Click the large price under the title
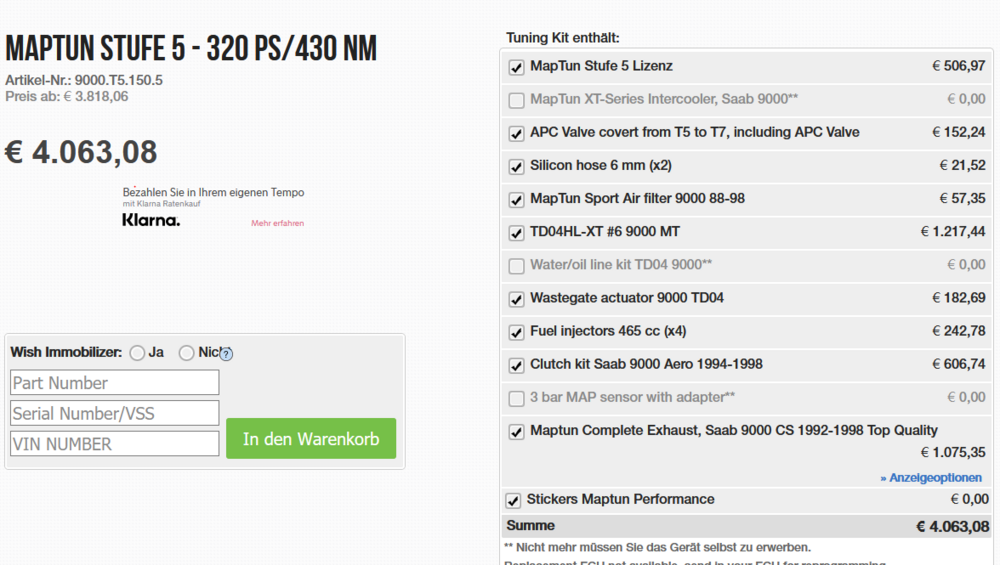The width and height of the screenshot is (1000, 565). pos(81,152)
